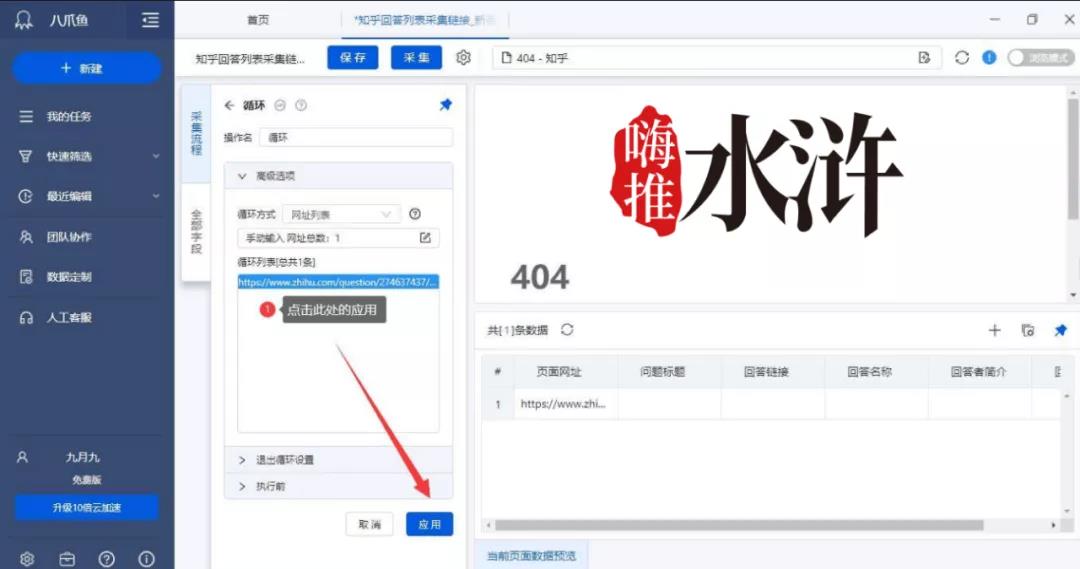Pin the 循环 settings panel
Image resolution: width=1080 pixels, height=569 pixels.
(x=446, y=105)
